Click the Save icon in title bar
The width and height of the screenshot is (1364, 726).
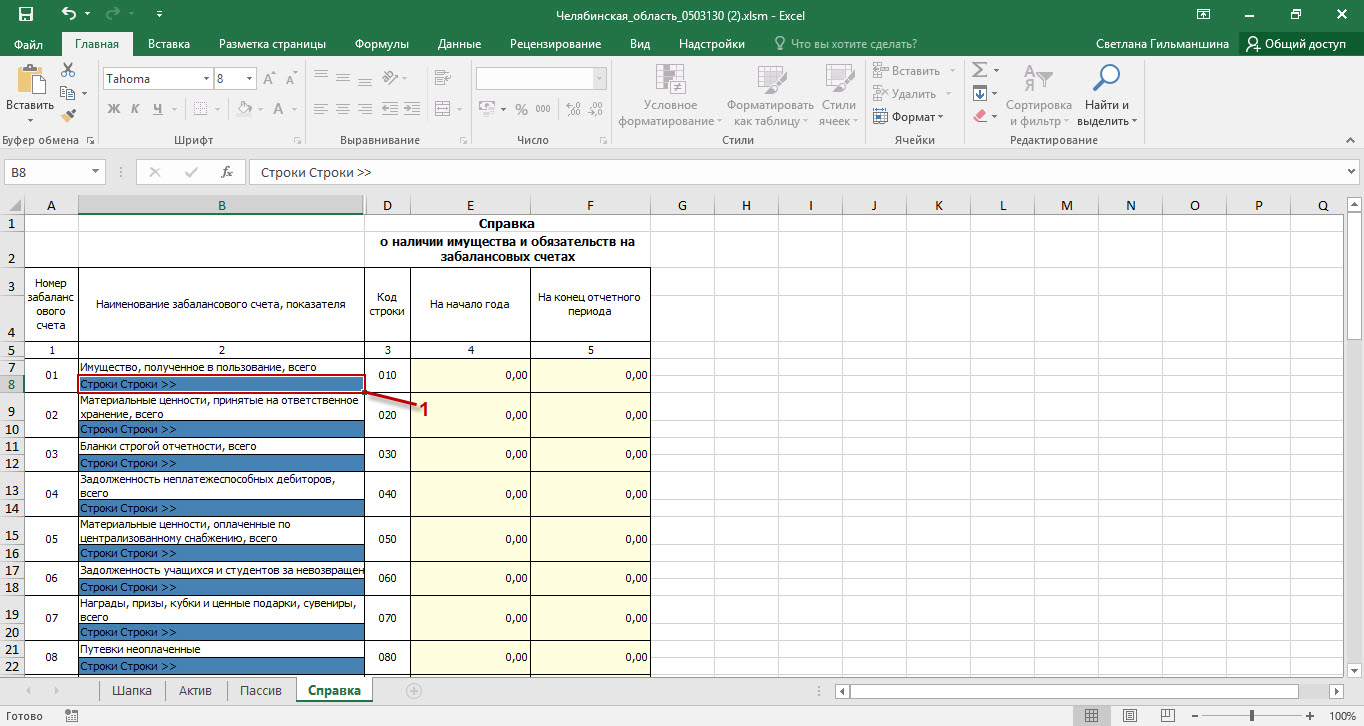[x=26, y=15]
